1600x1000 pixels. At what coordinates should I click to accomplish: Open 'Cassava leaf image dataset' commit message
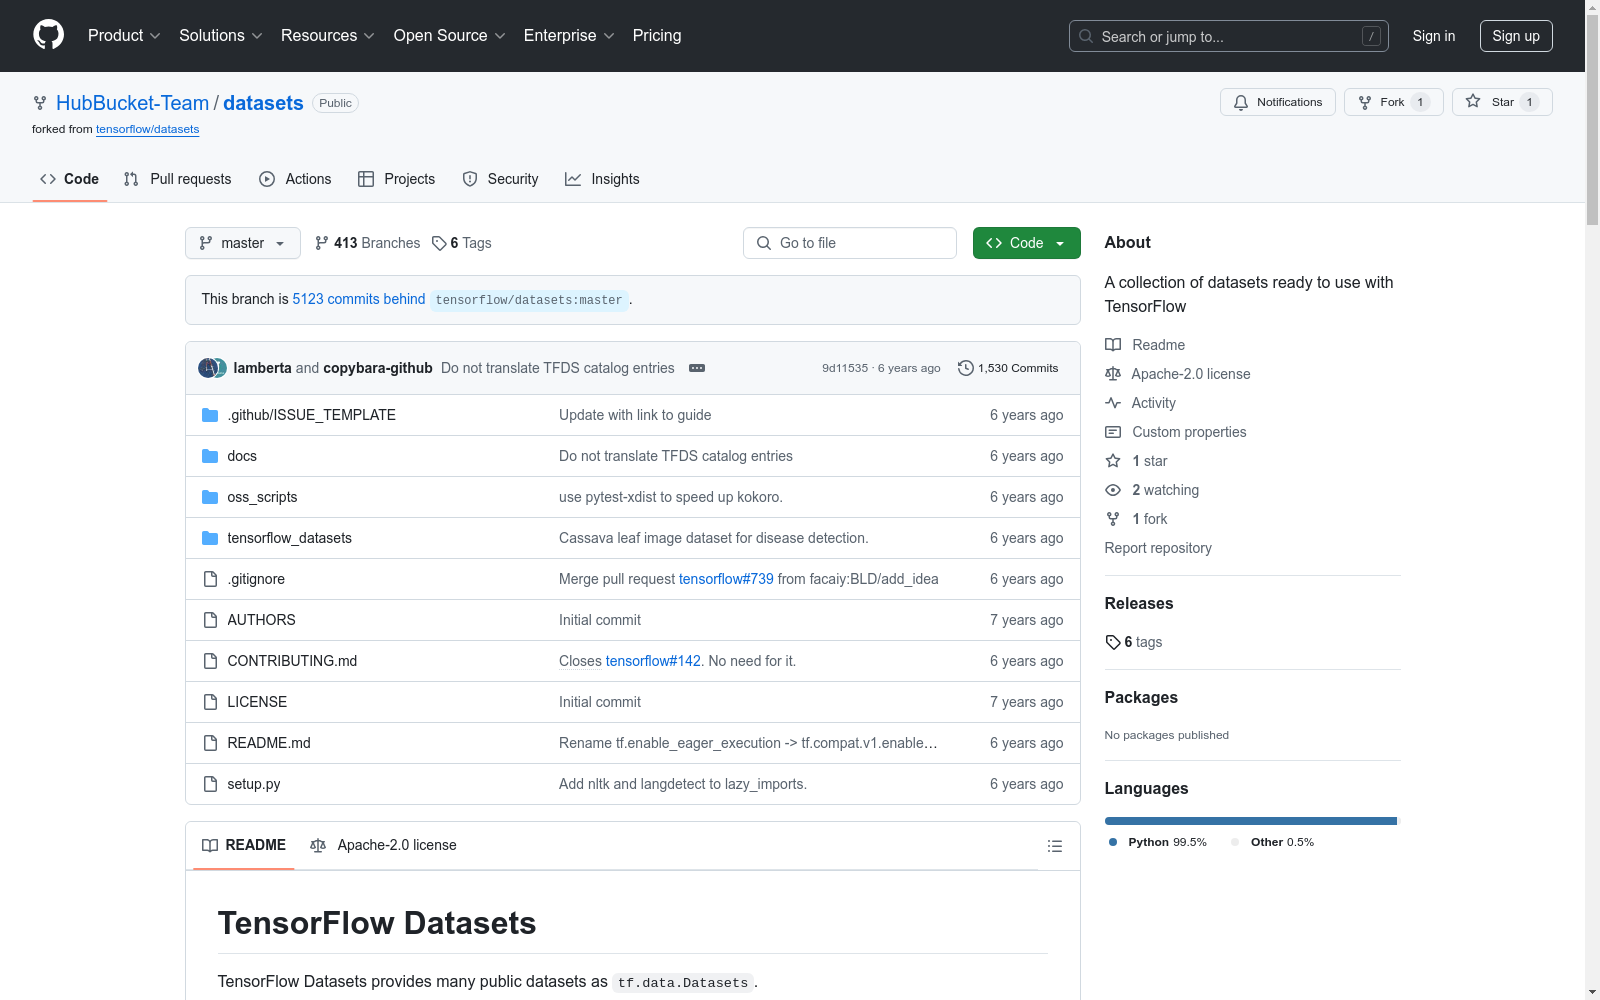click(x=714, y=538)
